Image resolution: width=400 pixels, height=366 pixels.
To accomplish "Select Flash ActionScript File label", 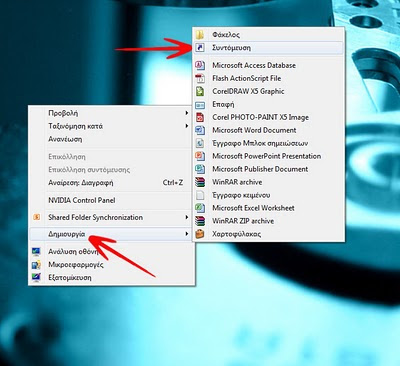I will coord(247,78).
